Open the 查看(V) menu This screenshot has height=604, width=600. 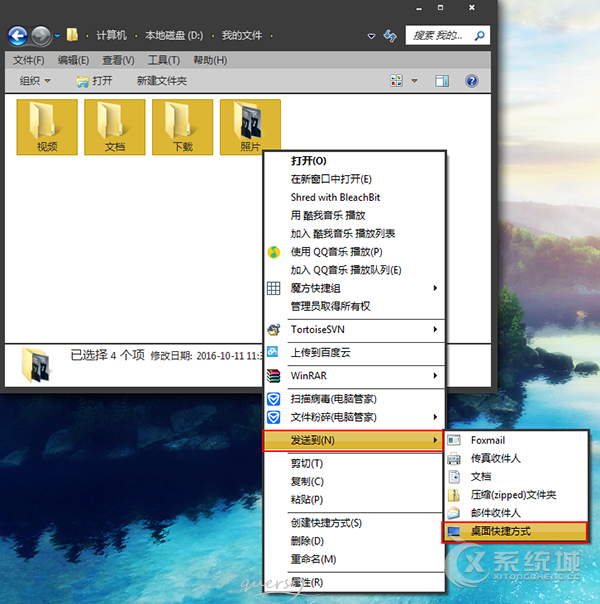click(x=118, y=60)
